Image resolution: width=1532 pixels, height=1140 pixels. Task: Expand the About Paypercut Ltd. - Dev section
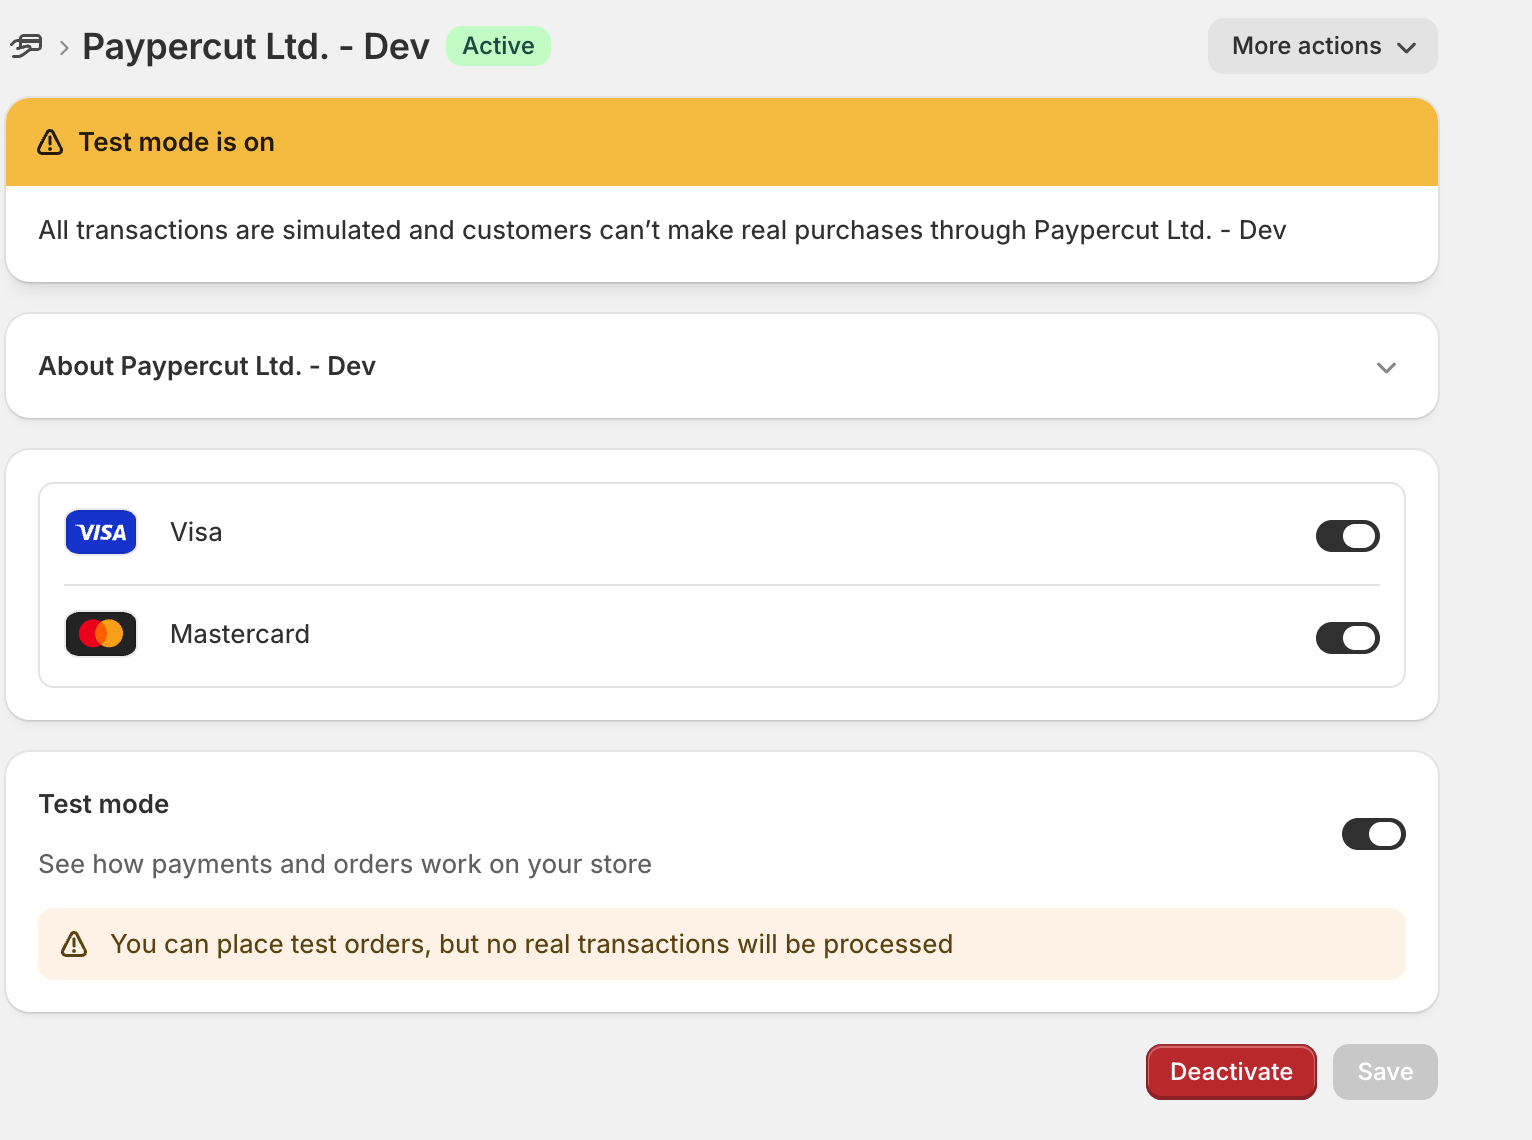(722, 366)
